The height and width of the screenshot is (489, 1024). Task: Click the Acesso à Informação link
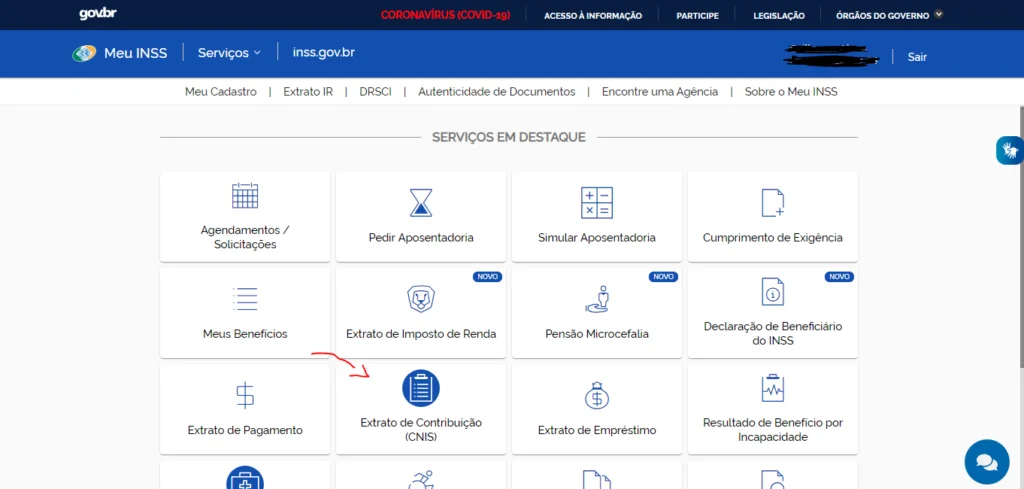tap(593, 16)
